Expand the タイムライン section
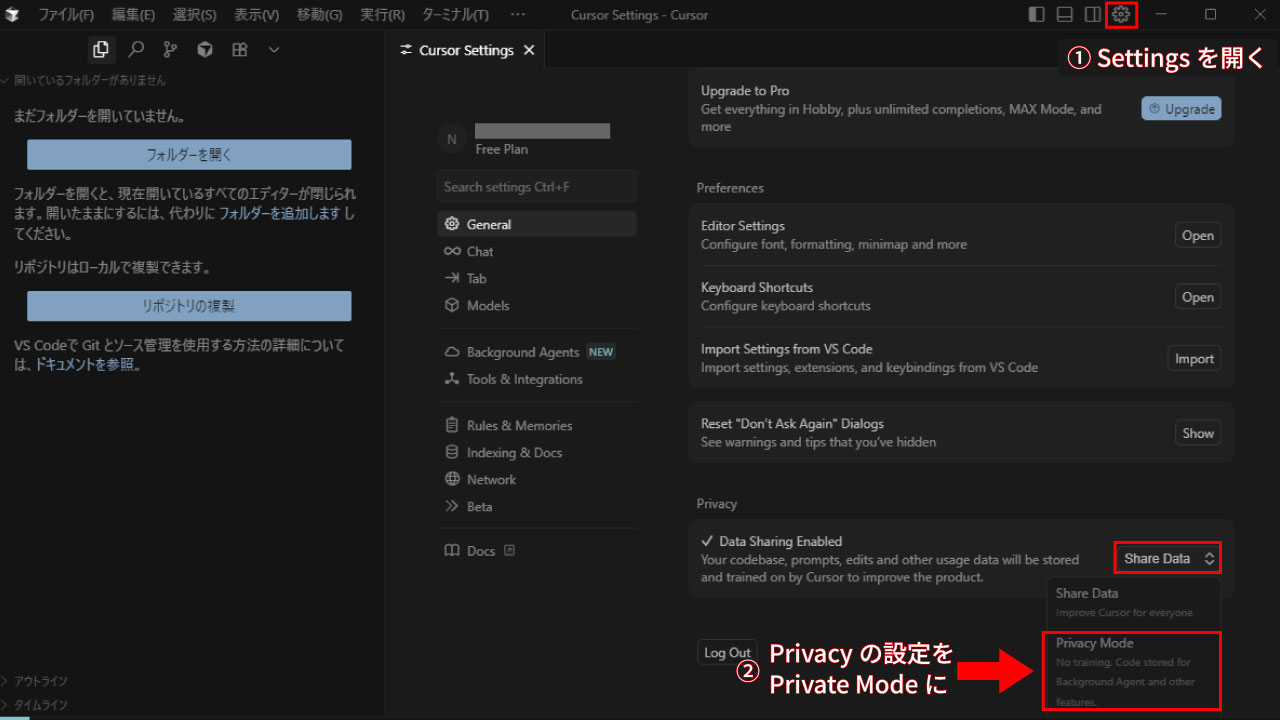Viewport: 1280px width, 720px height. (x=34, y=704)
